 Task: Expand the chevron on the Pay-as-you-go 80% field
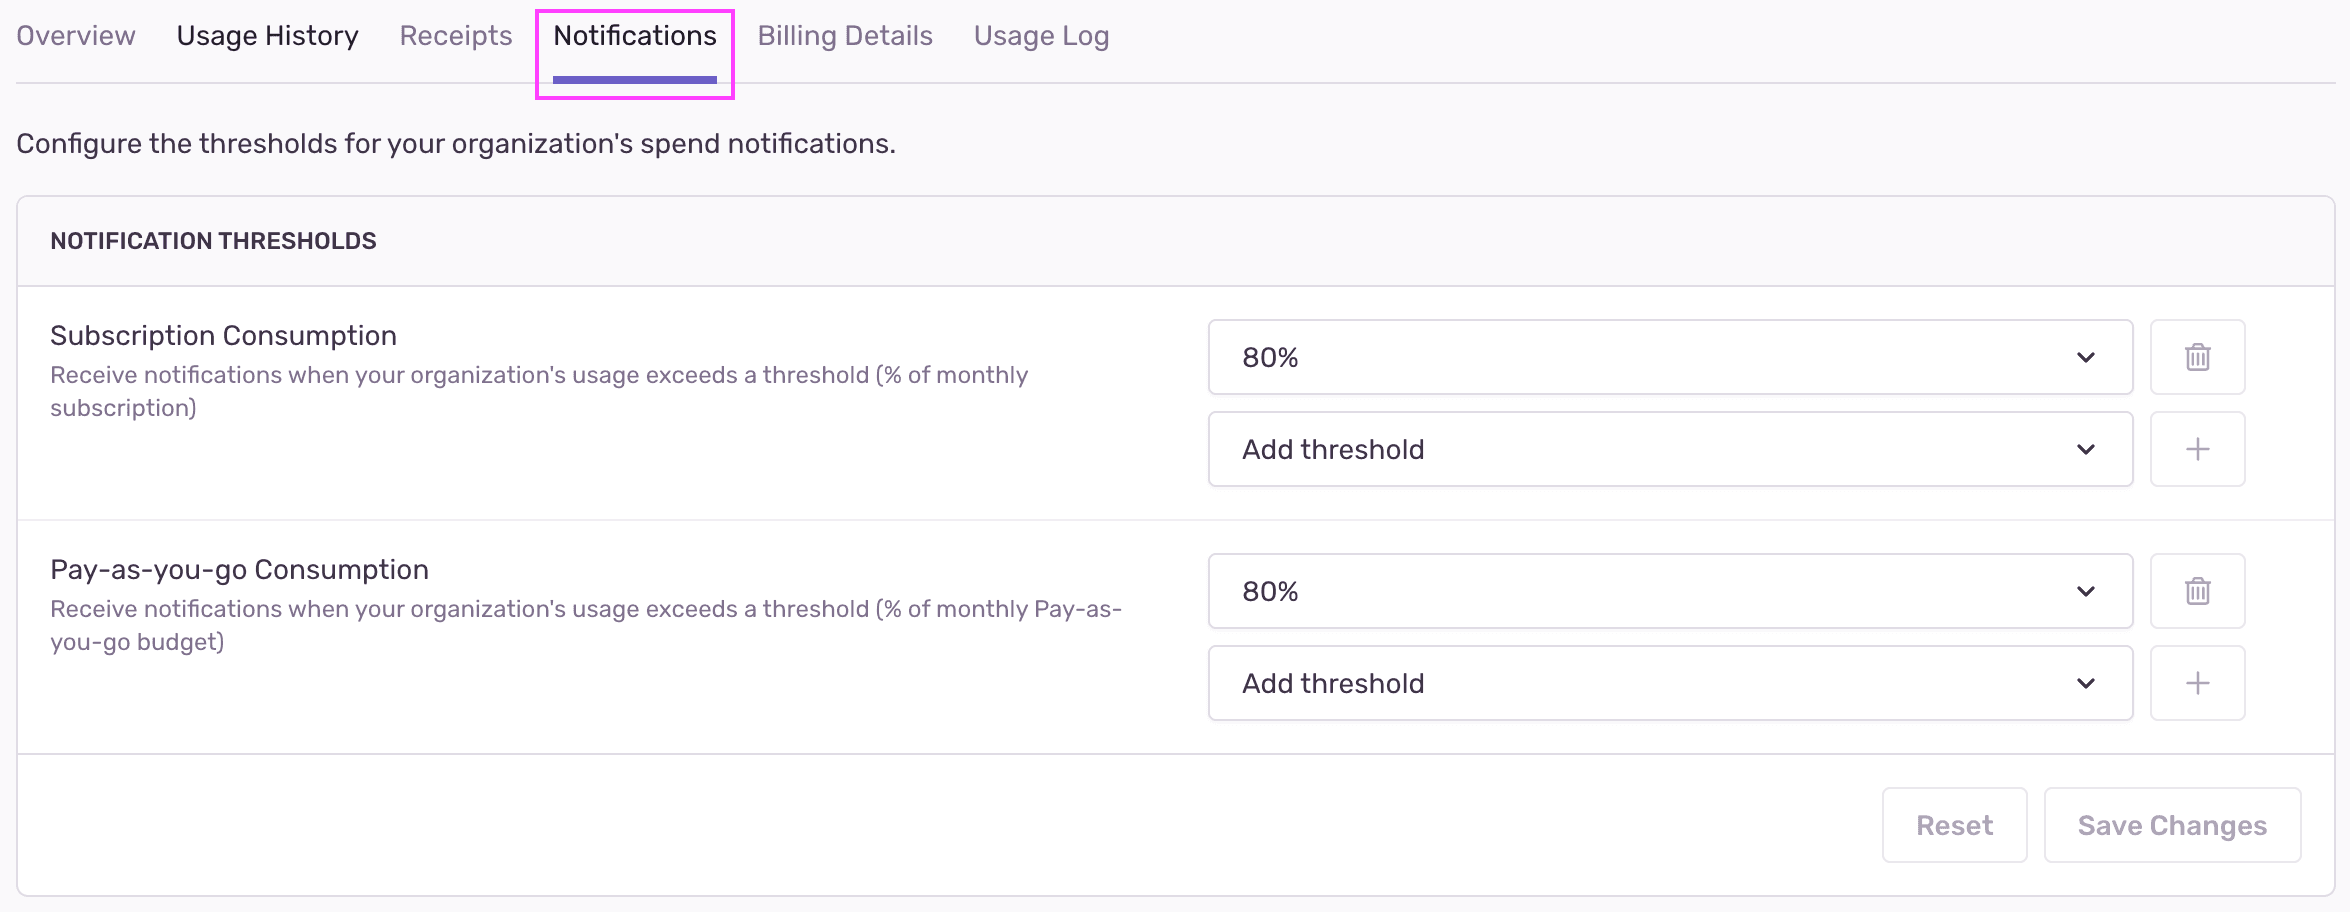2086,591
